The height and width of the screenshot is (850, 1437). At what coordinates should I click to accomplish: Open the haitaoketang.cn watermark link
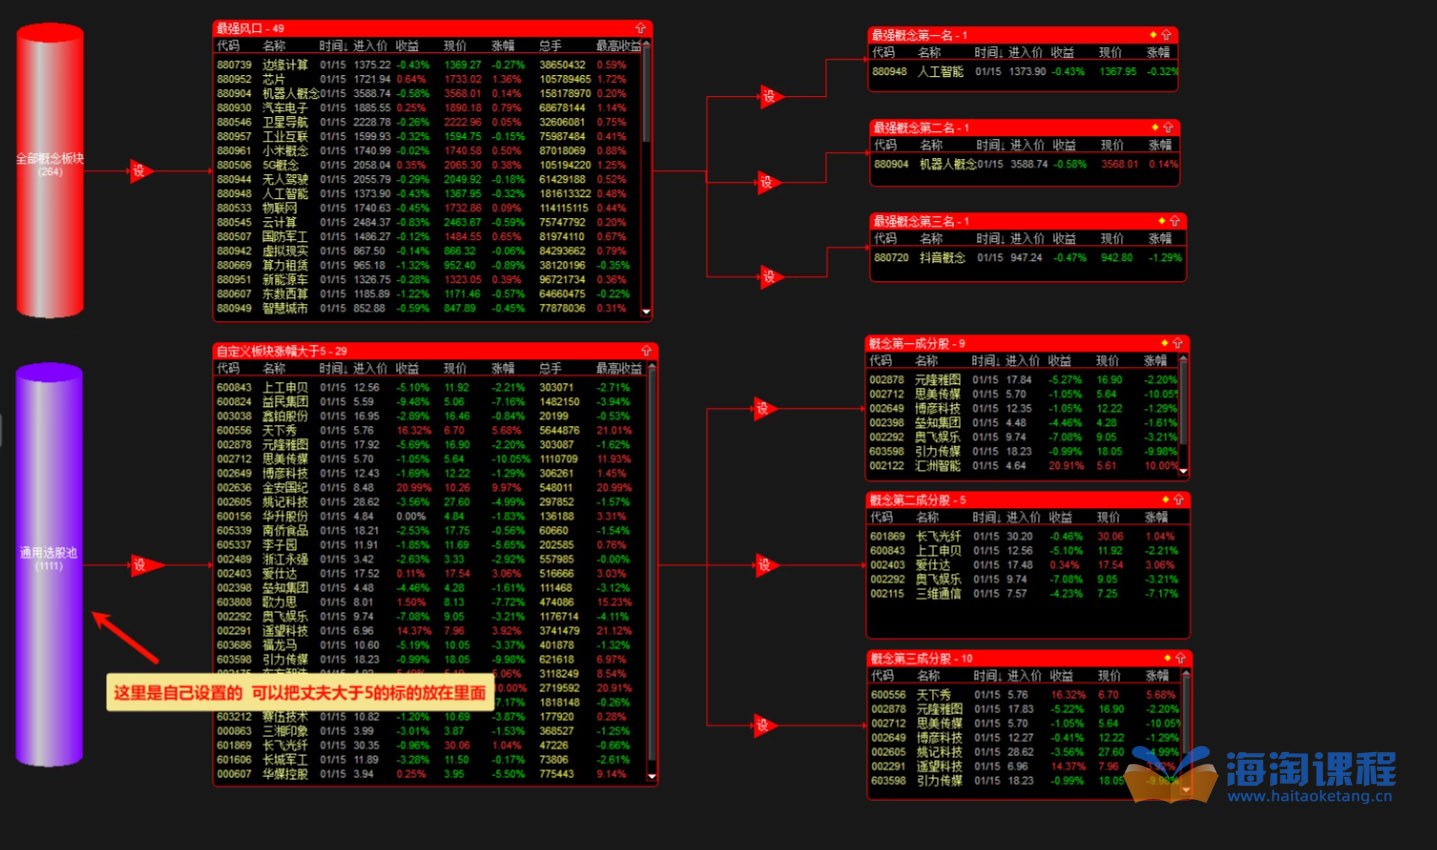tap(1309, 796)
